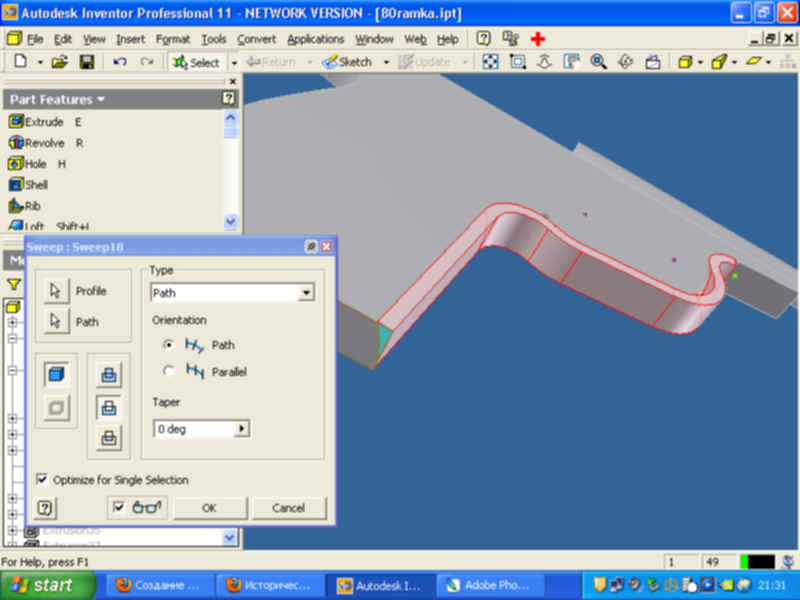Click the black color swatch in status bar
Screen dimensions: 800x600
click(761, 562)
